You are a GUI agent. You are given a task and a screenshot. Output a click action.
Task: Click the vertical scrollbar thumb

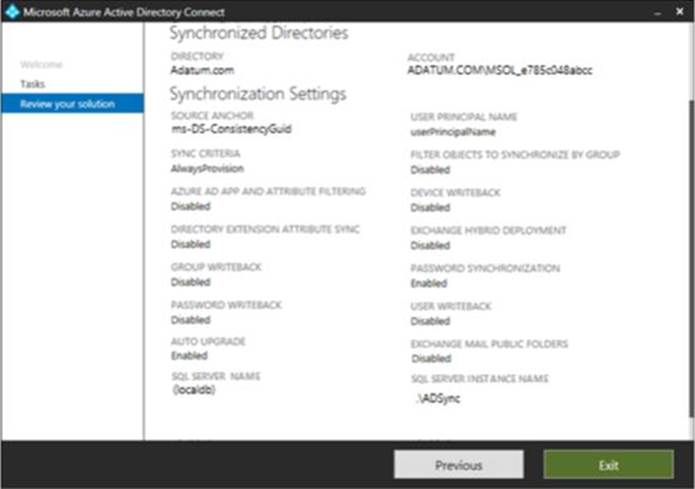[x=691, y=259]
